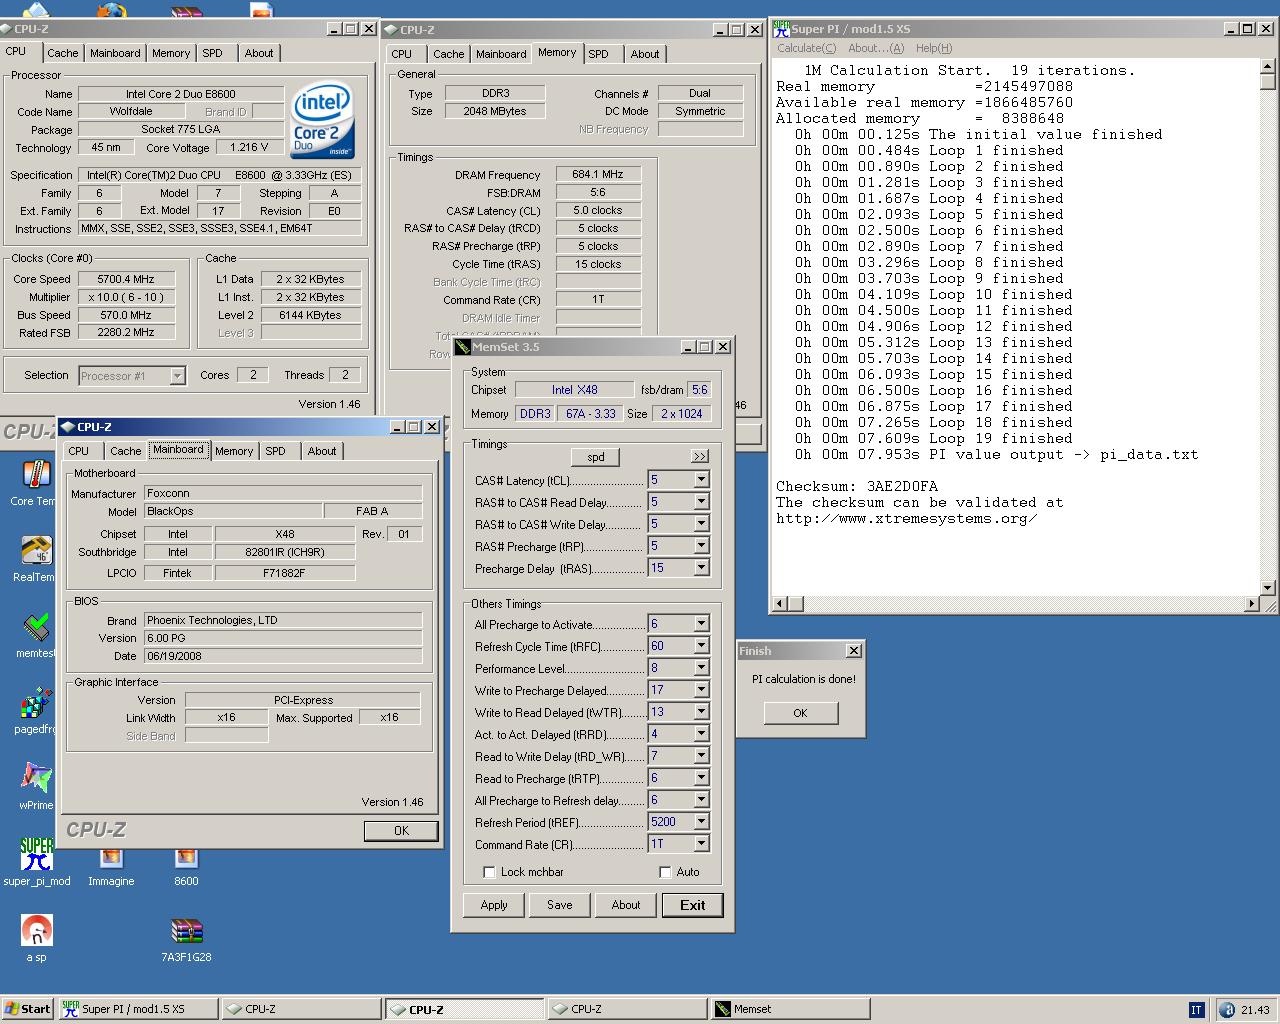Click Super PI horizontal scrollbar right arrow

1251,604
